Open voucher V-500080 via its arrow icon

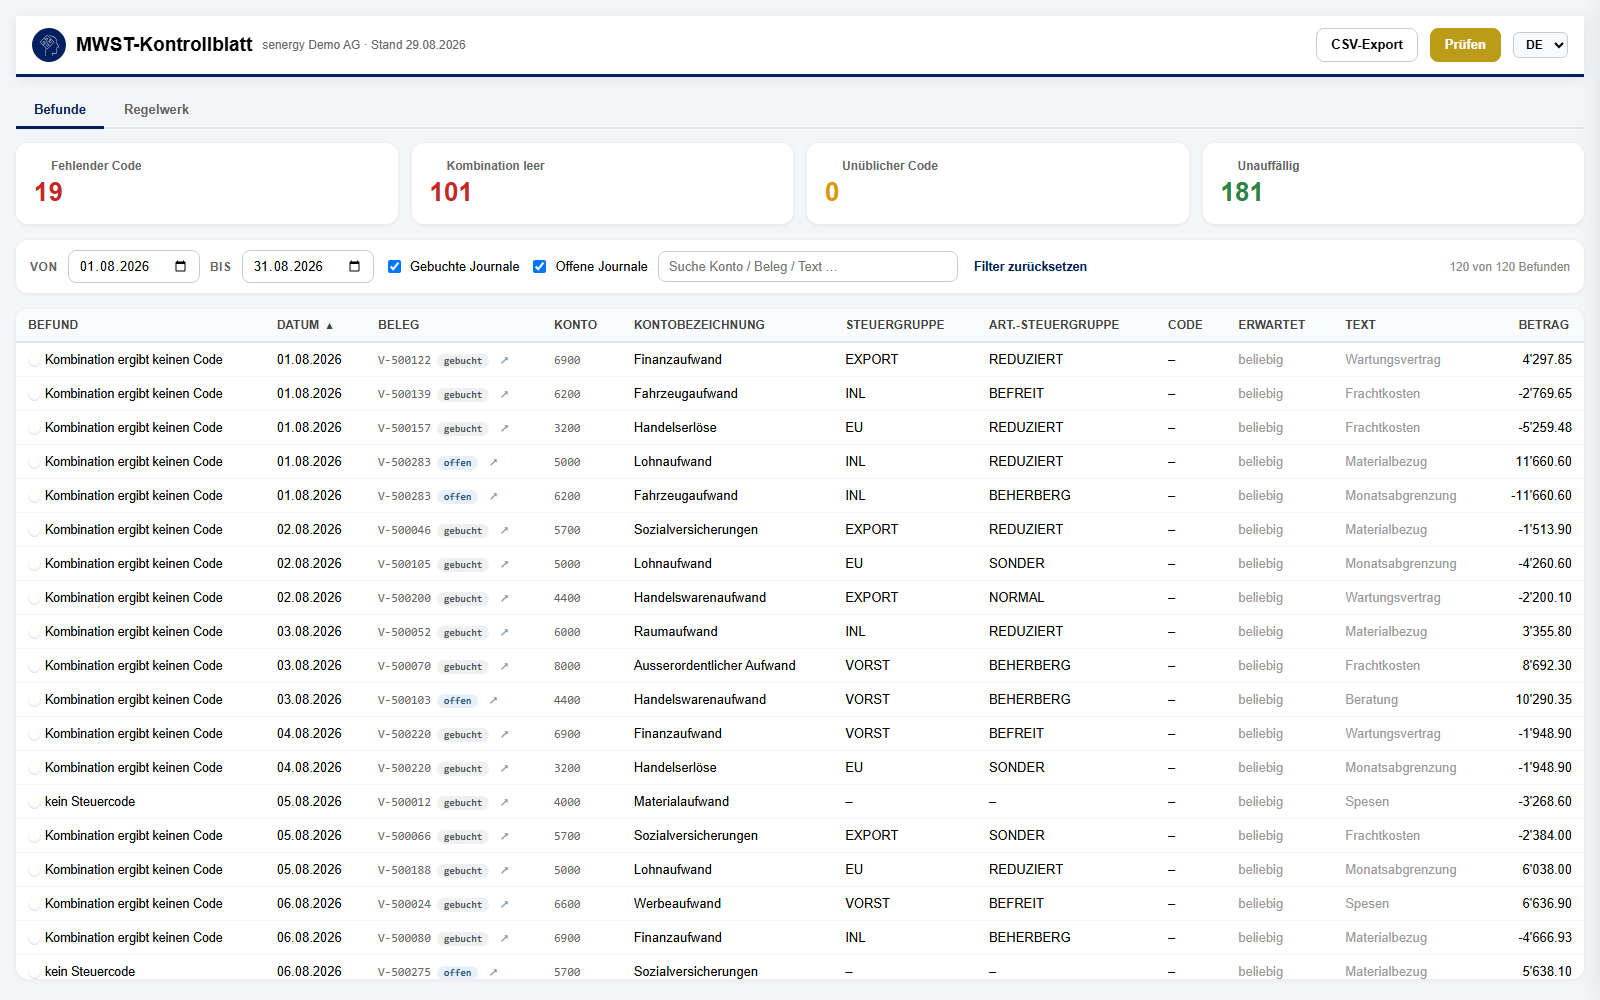pyautogui.click(x=504, y=939)
